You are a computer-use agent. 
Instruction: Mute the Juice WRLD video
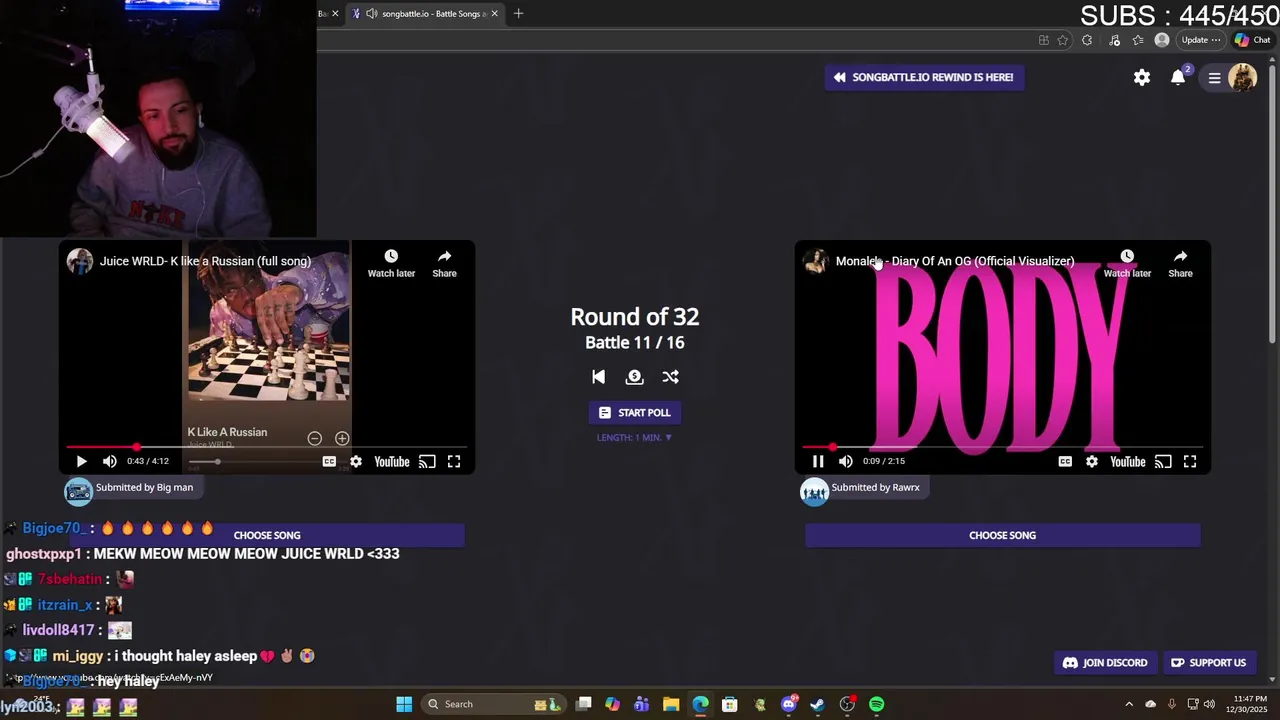click(110, 461)
